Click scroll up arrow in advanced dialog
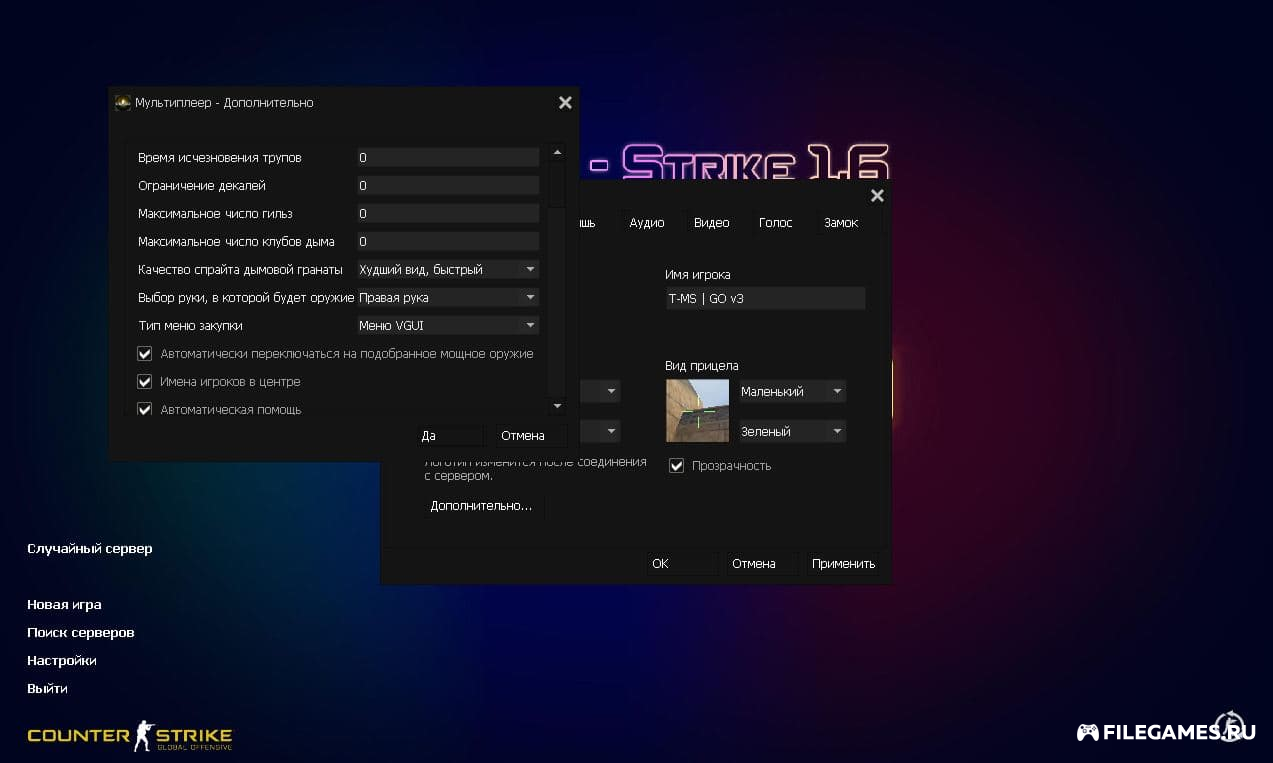The image size is (1273, 763). (x=558, y=153)
